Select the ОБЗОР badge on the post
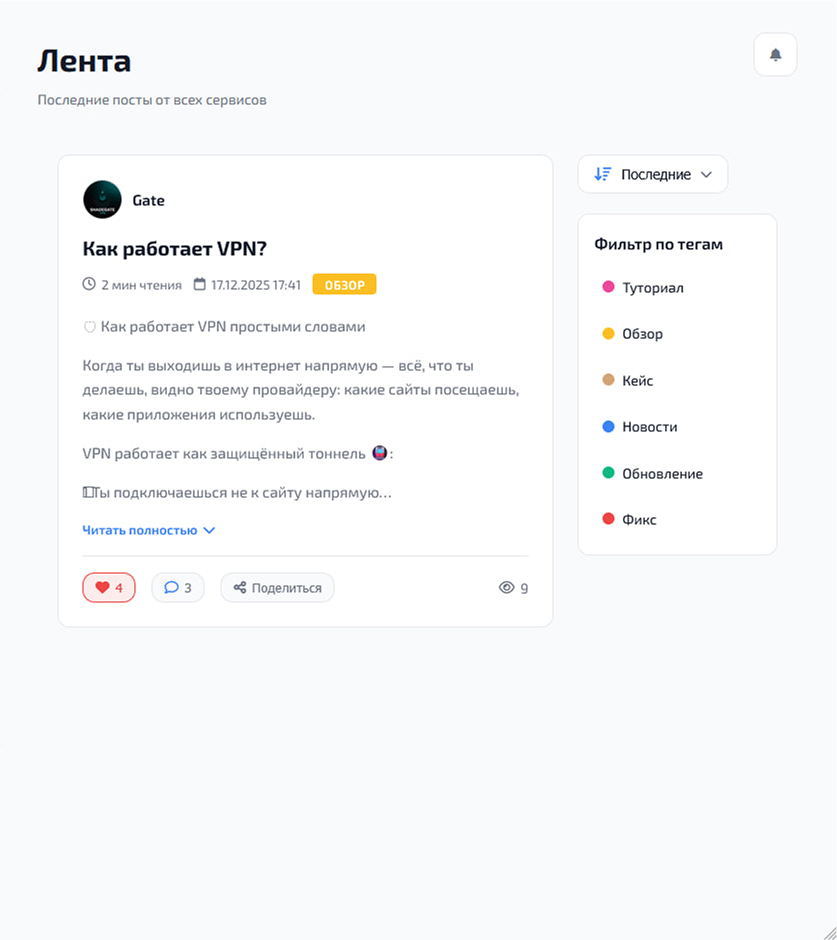 [x=344, y=283]
